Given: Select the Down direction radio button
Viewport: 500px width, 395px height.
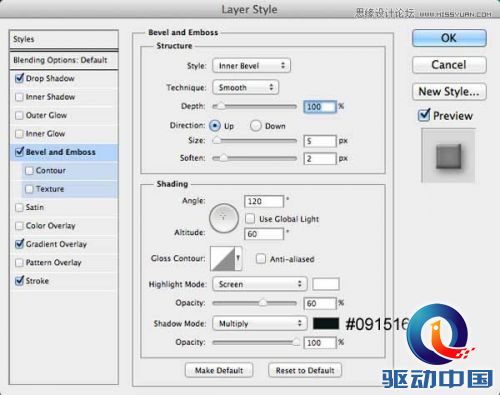Looking at the screenshot, I should [x=256, y=126].
